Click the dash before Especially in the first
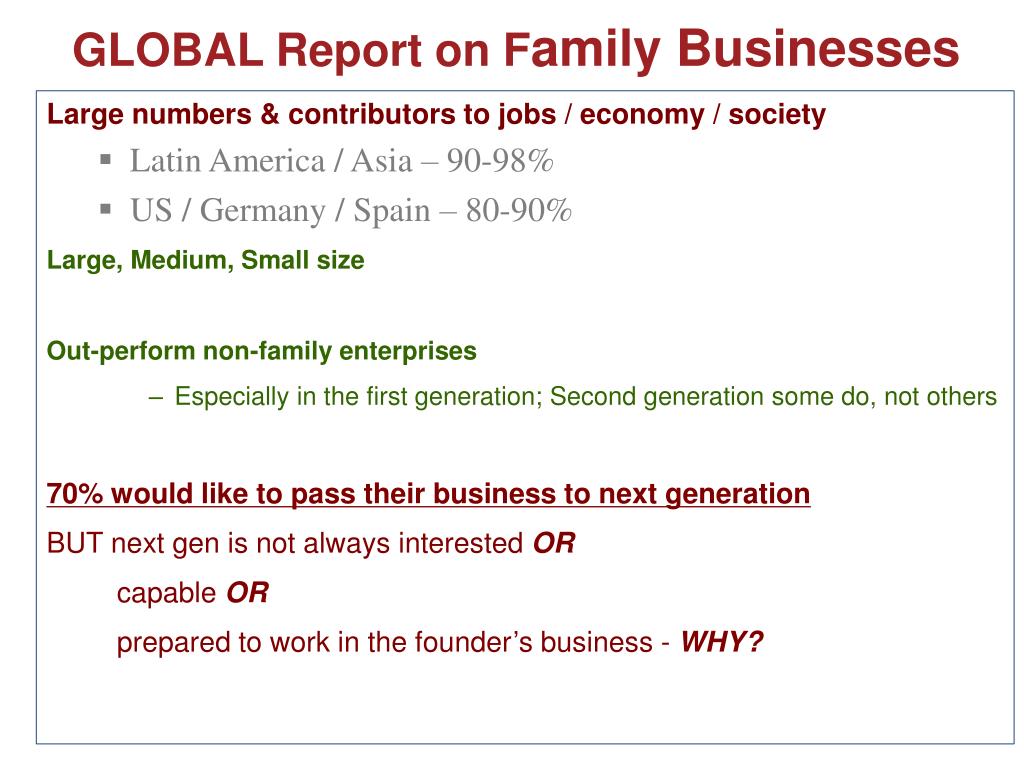 (x=155, y=397)
